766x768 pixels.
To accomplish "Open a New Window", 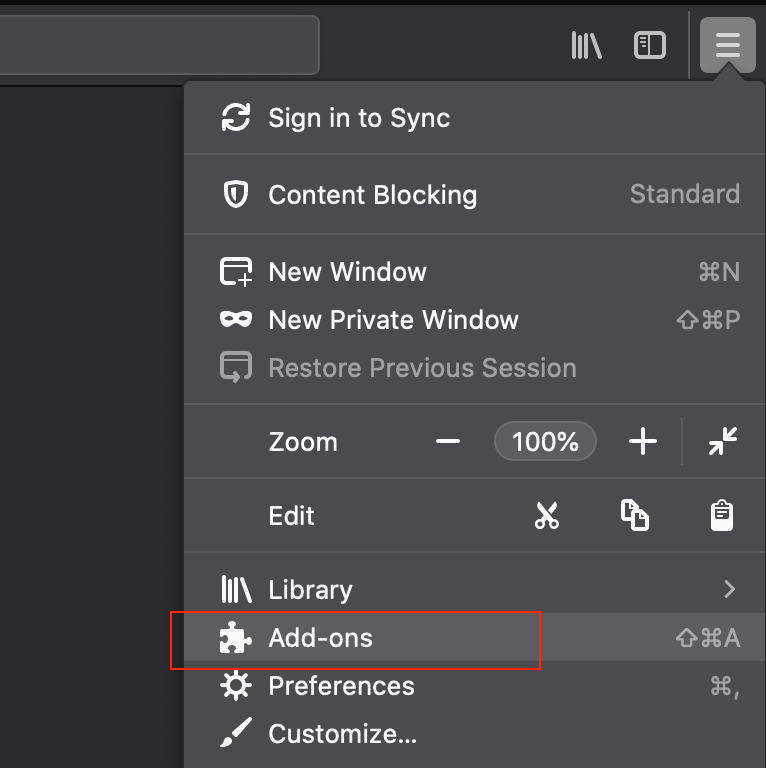I will click(x=347, y=272).
